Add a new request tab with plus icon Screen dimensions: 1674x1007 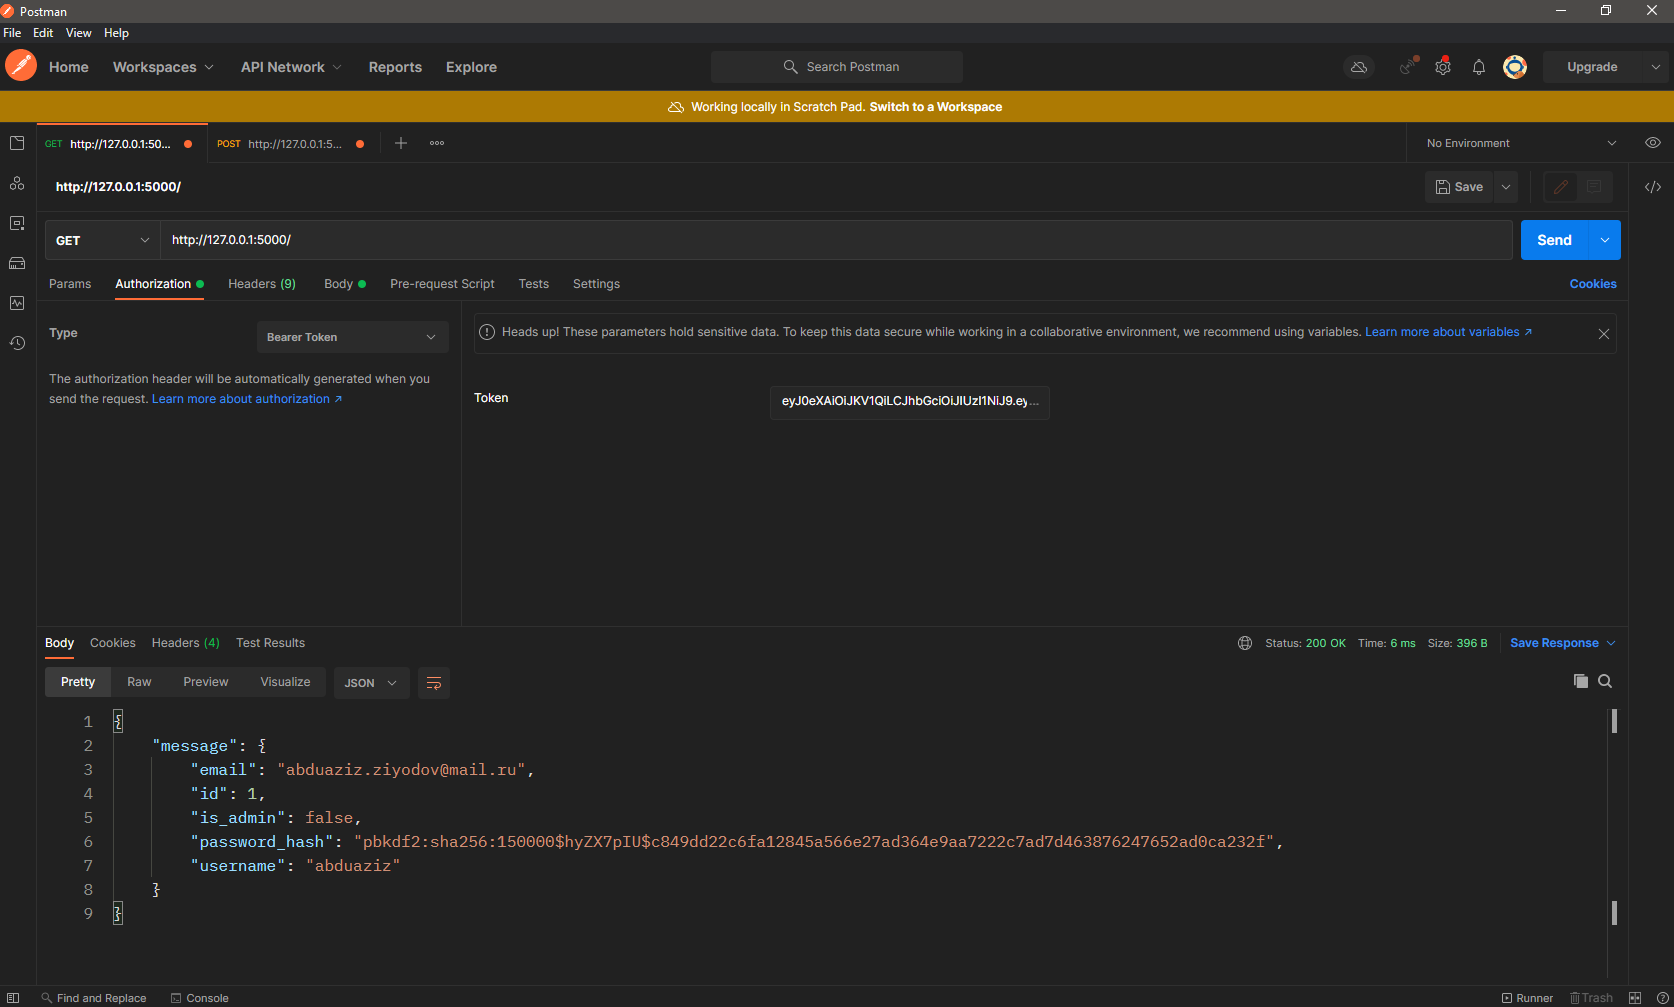point(401,143)
